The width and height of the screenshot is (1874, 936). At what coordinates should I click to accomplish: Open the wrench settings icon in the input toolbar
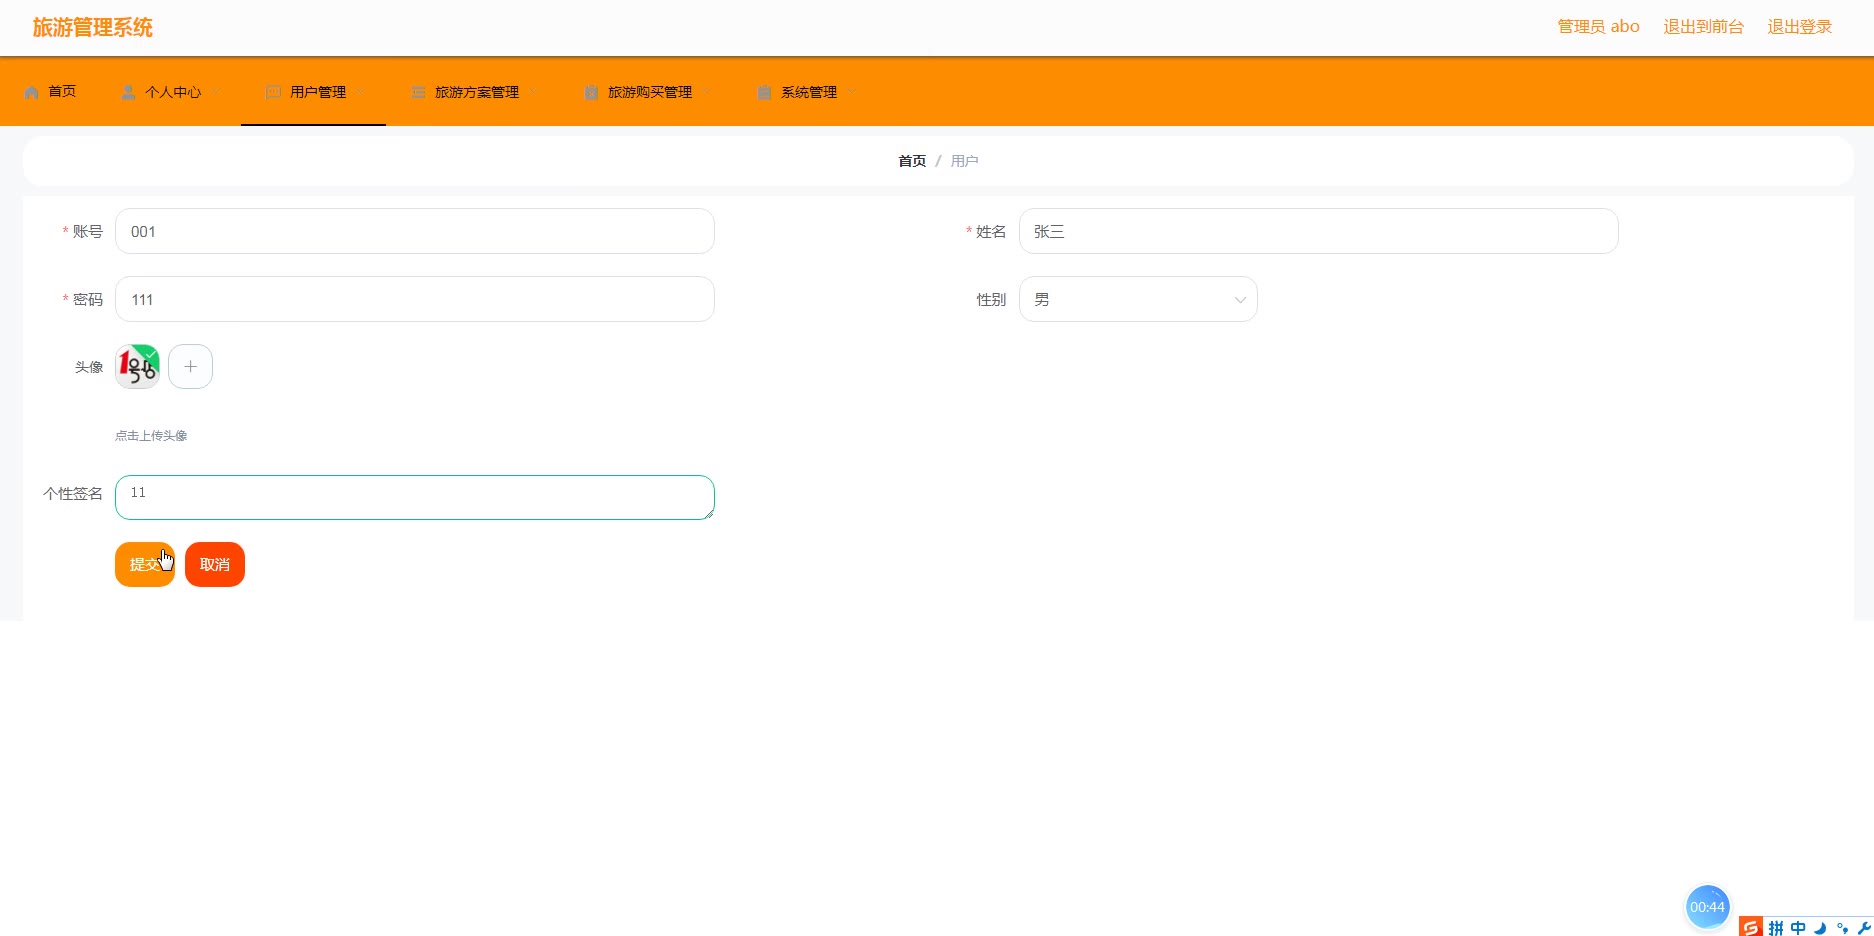(x=1863, y=928)
